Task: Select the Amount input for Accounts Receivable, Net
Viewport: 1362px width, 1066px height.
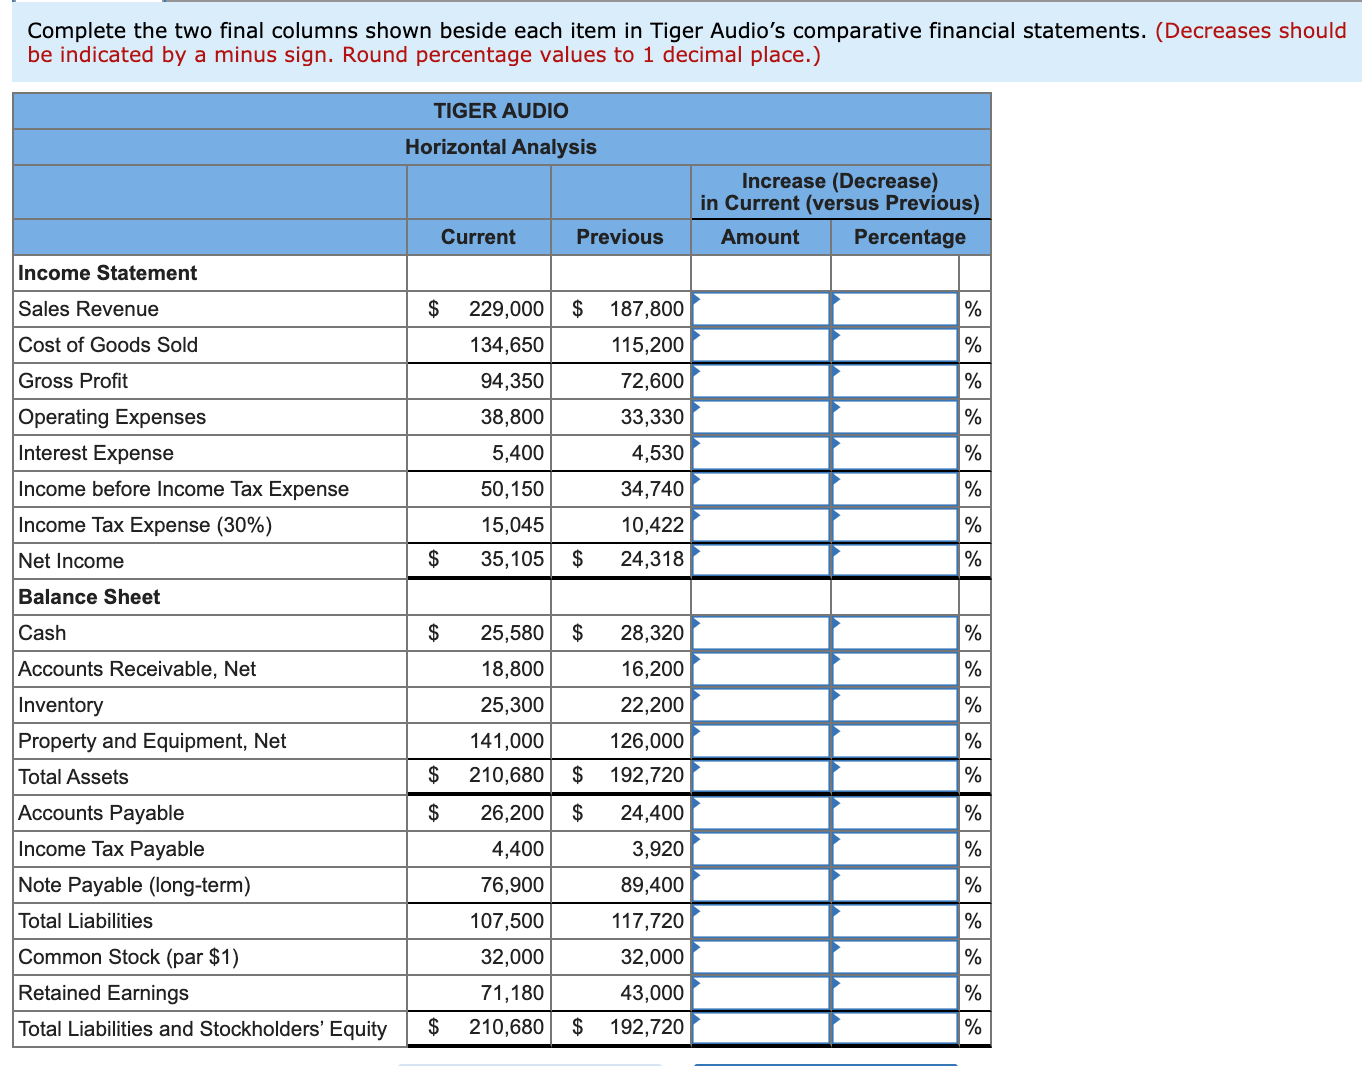Action: tap(760, 668)
